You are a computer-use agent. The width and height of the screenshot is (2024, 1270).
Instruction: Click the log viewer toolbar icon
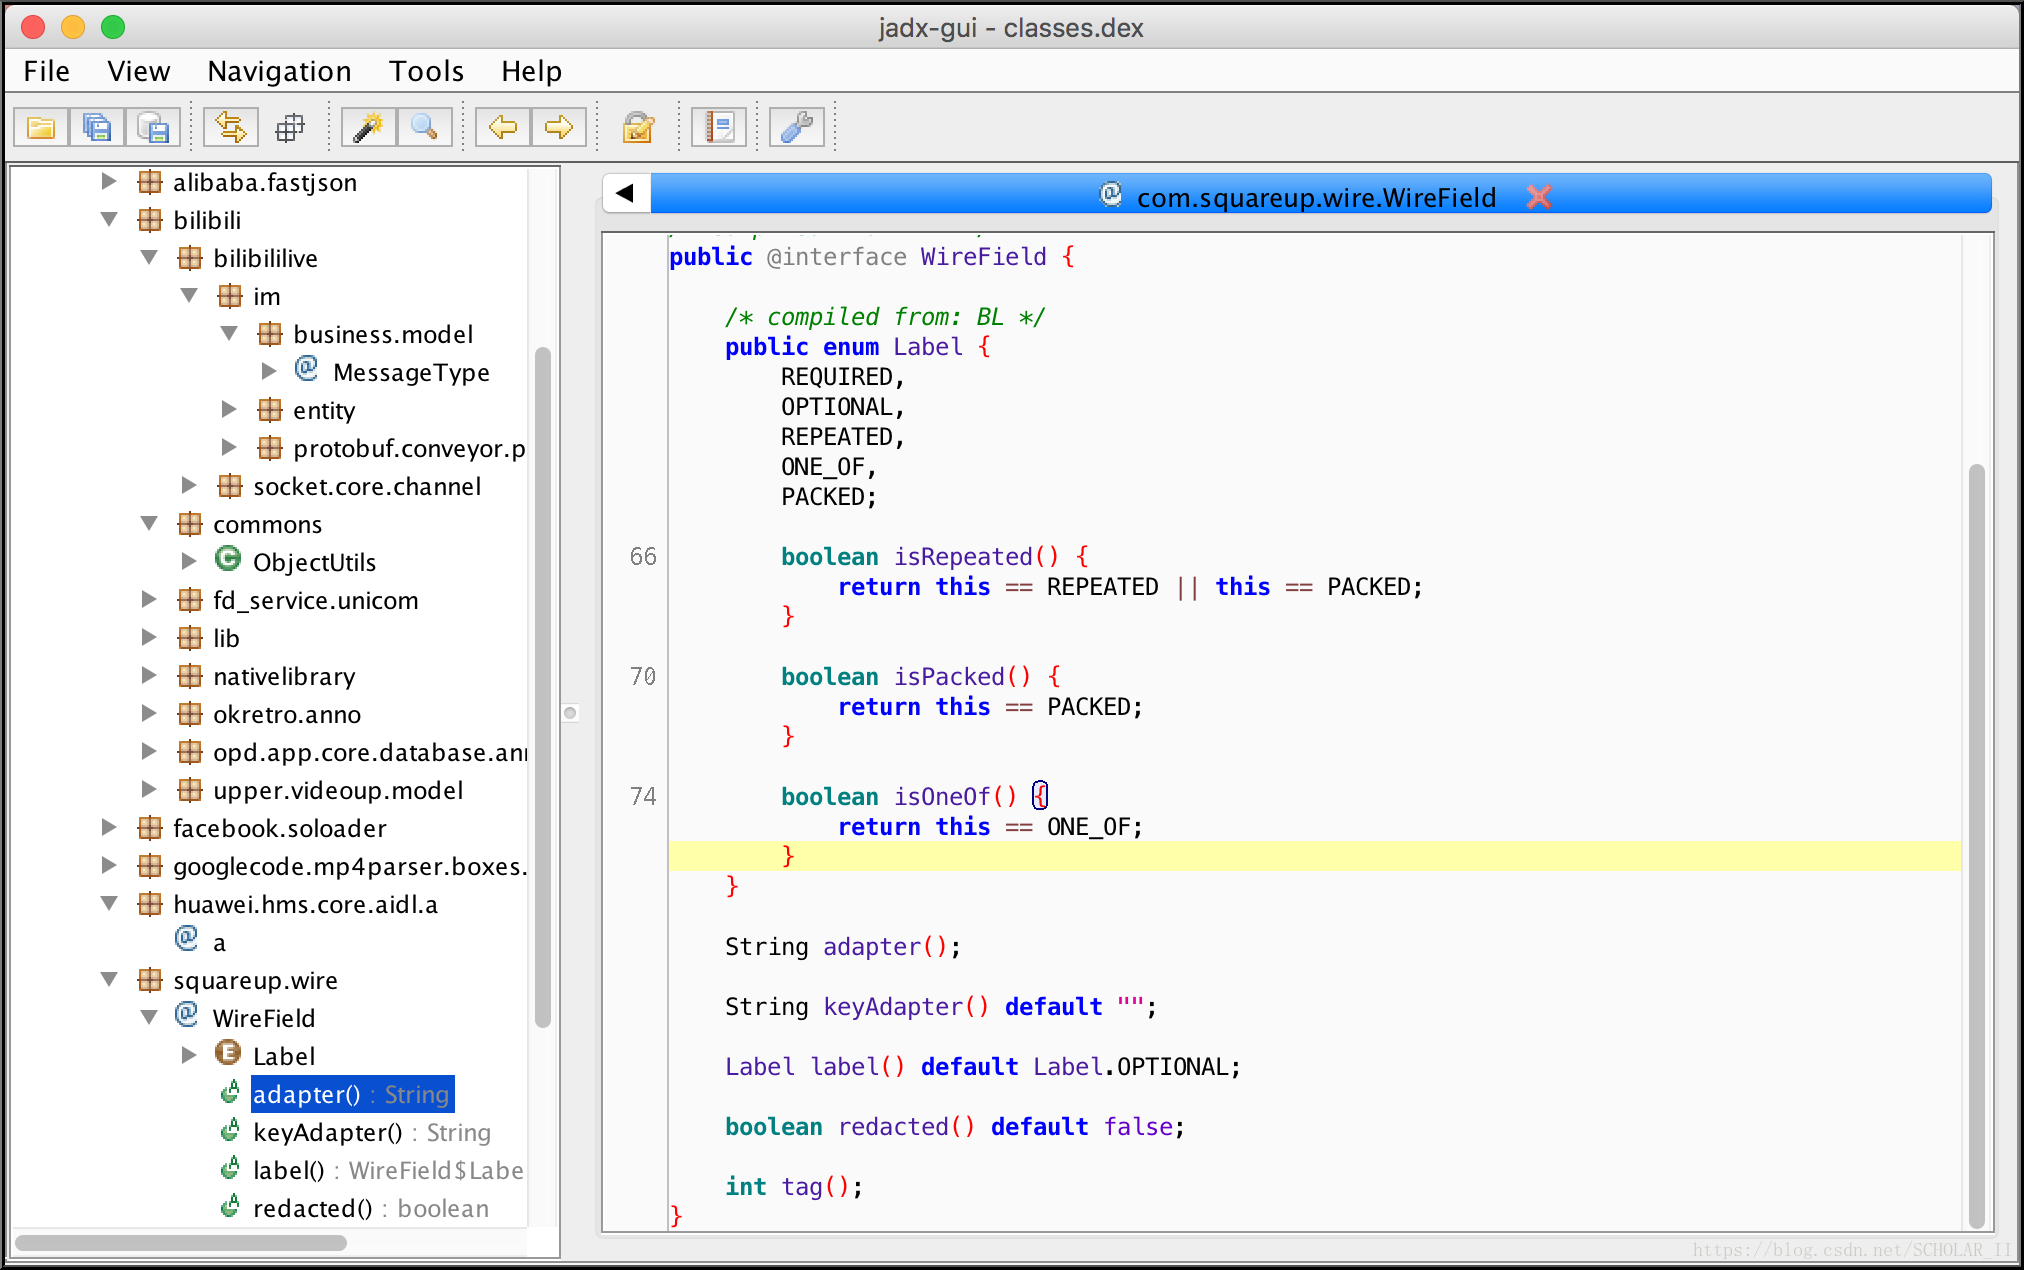coord(719,128)
